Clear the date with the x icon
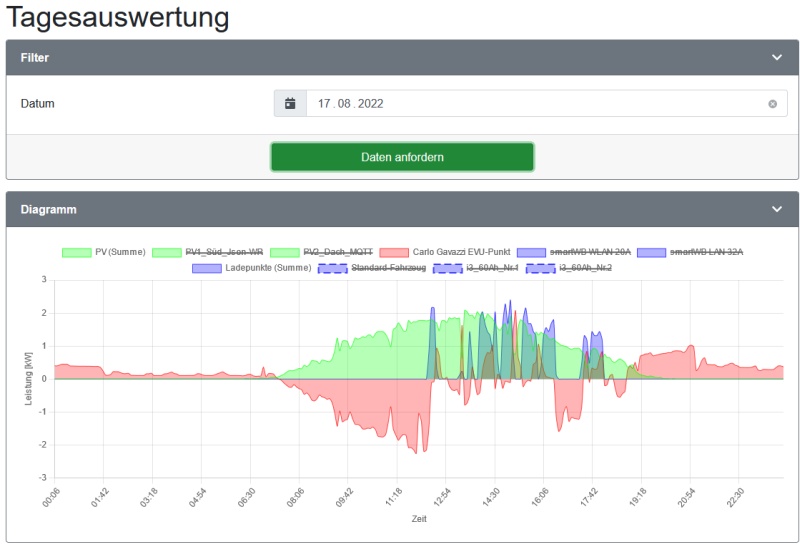 pos(772,104)
